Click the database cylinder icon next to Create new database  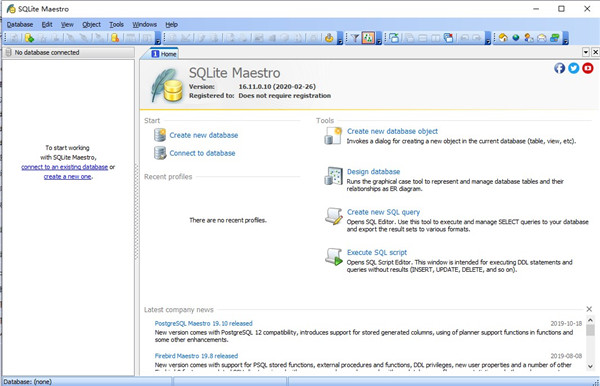pos(160,135)
